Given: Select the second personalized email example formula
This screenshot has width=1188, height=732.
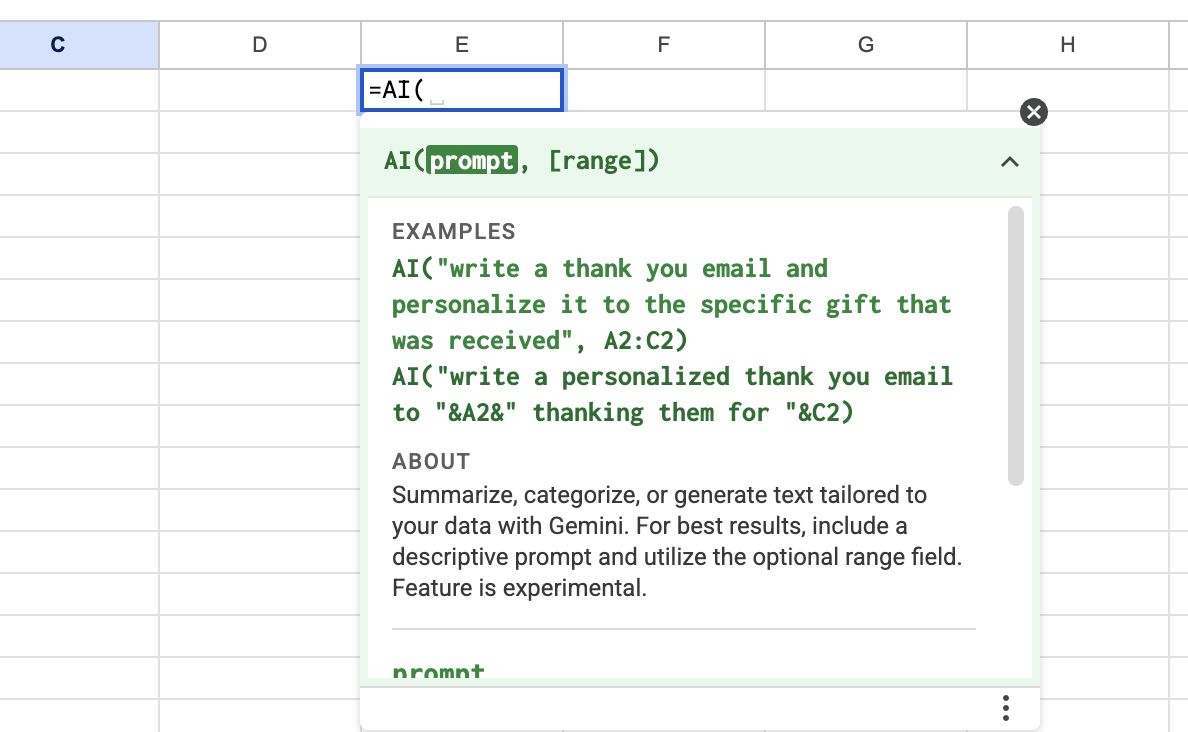Looking at the screenshot, I should point(670,394).
